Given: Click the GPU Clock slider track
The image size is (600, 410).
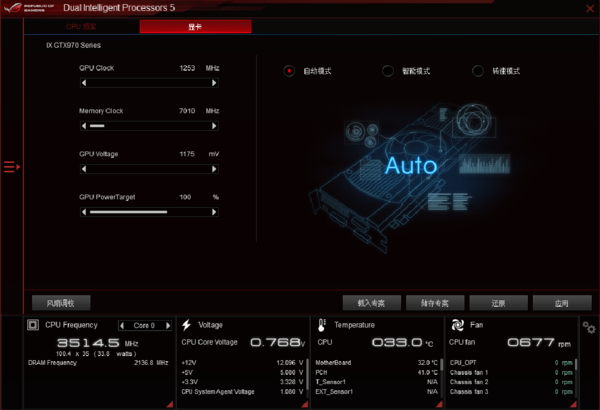Looking at the screenshot, I should pyautogui.click(x=149, y=83).
